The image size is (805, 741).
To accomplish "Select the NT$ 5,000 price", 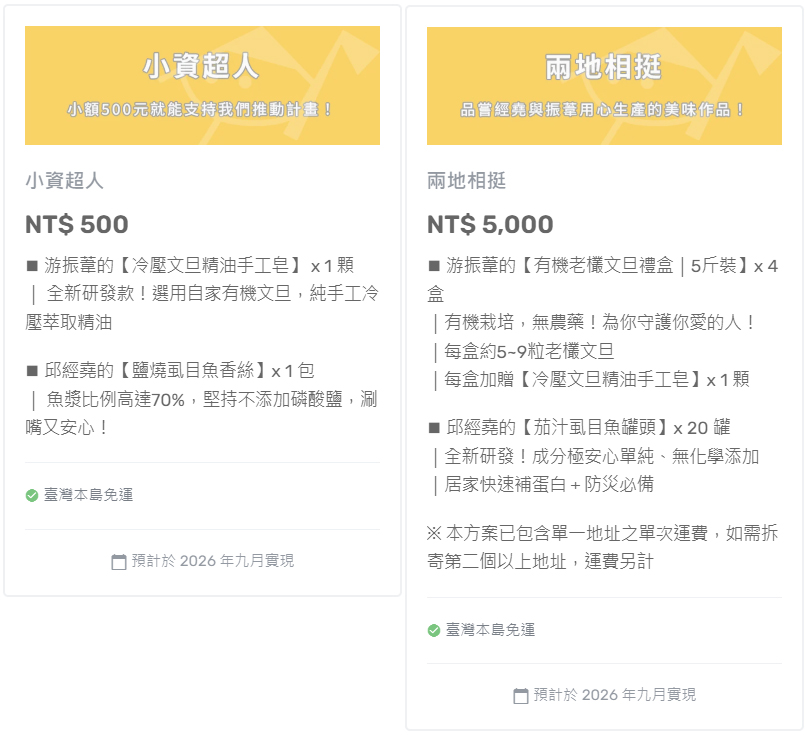I will point(490,225).
